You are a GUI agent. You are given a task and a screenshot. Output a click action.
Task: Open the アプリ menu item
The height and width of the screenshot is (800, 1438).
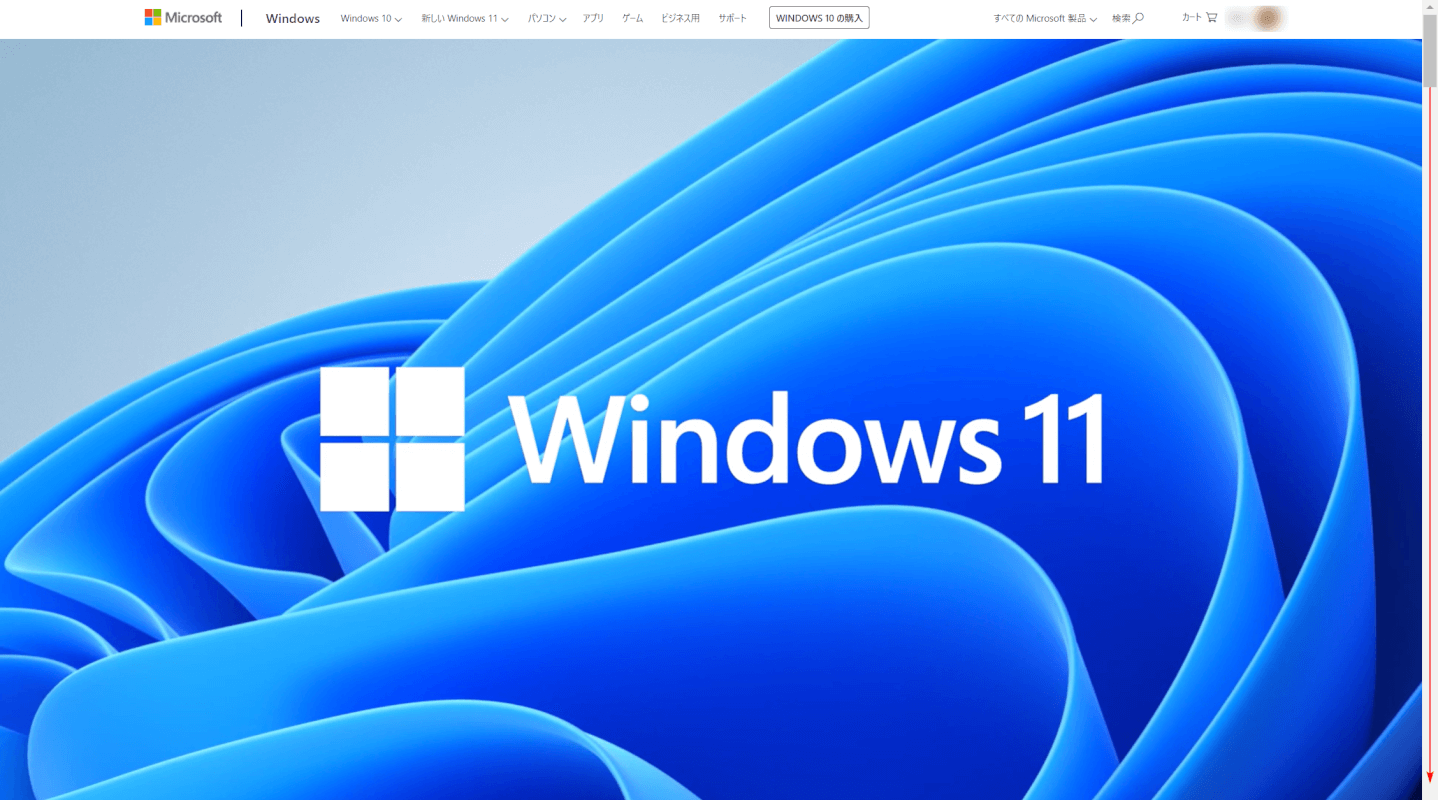click(x=593, y=18)
